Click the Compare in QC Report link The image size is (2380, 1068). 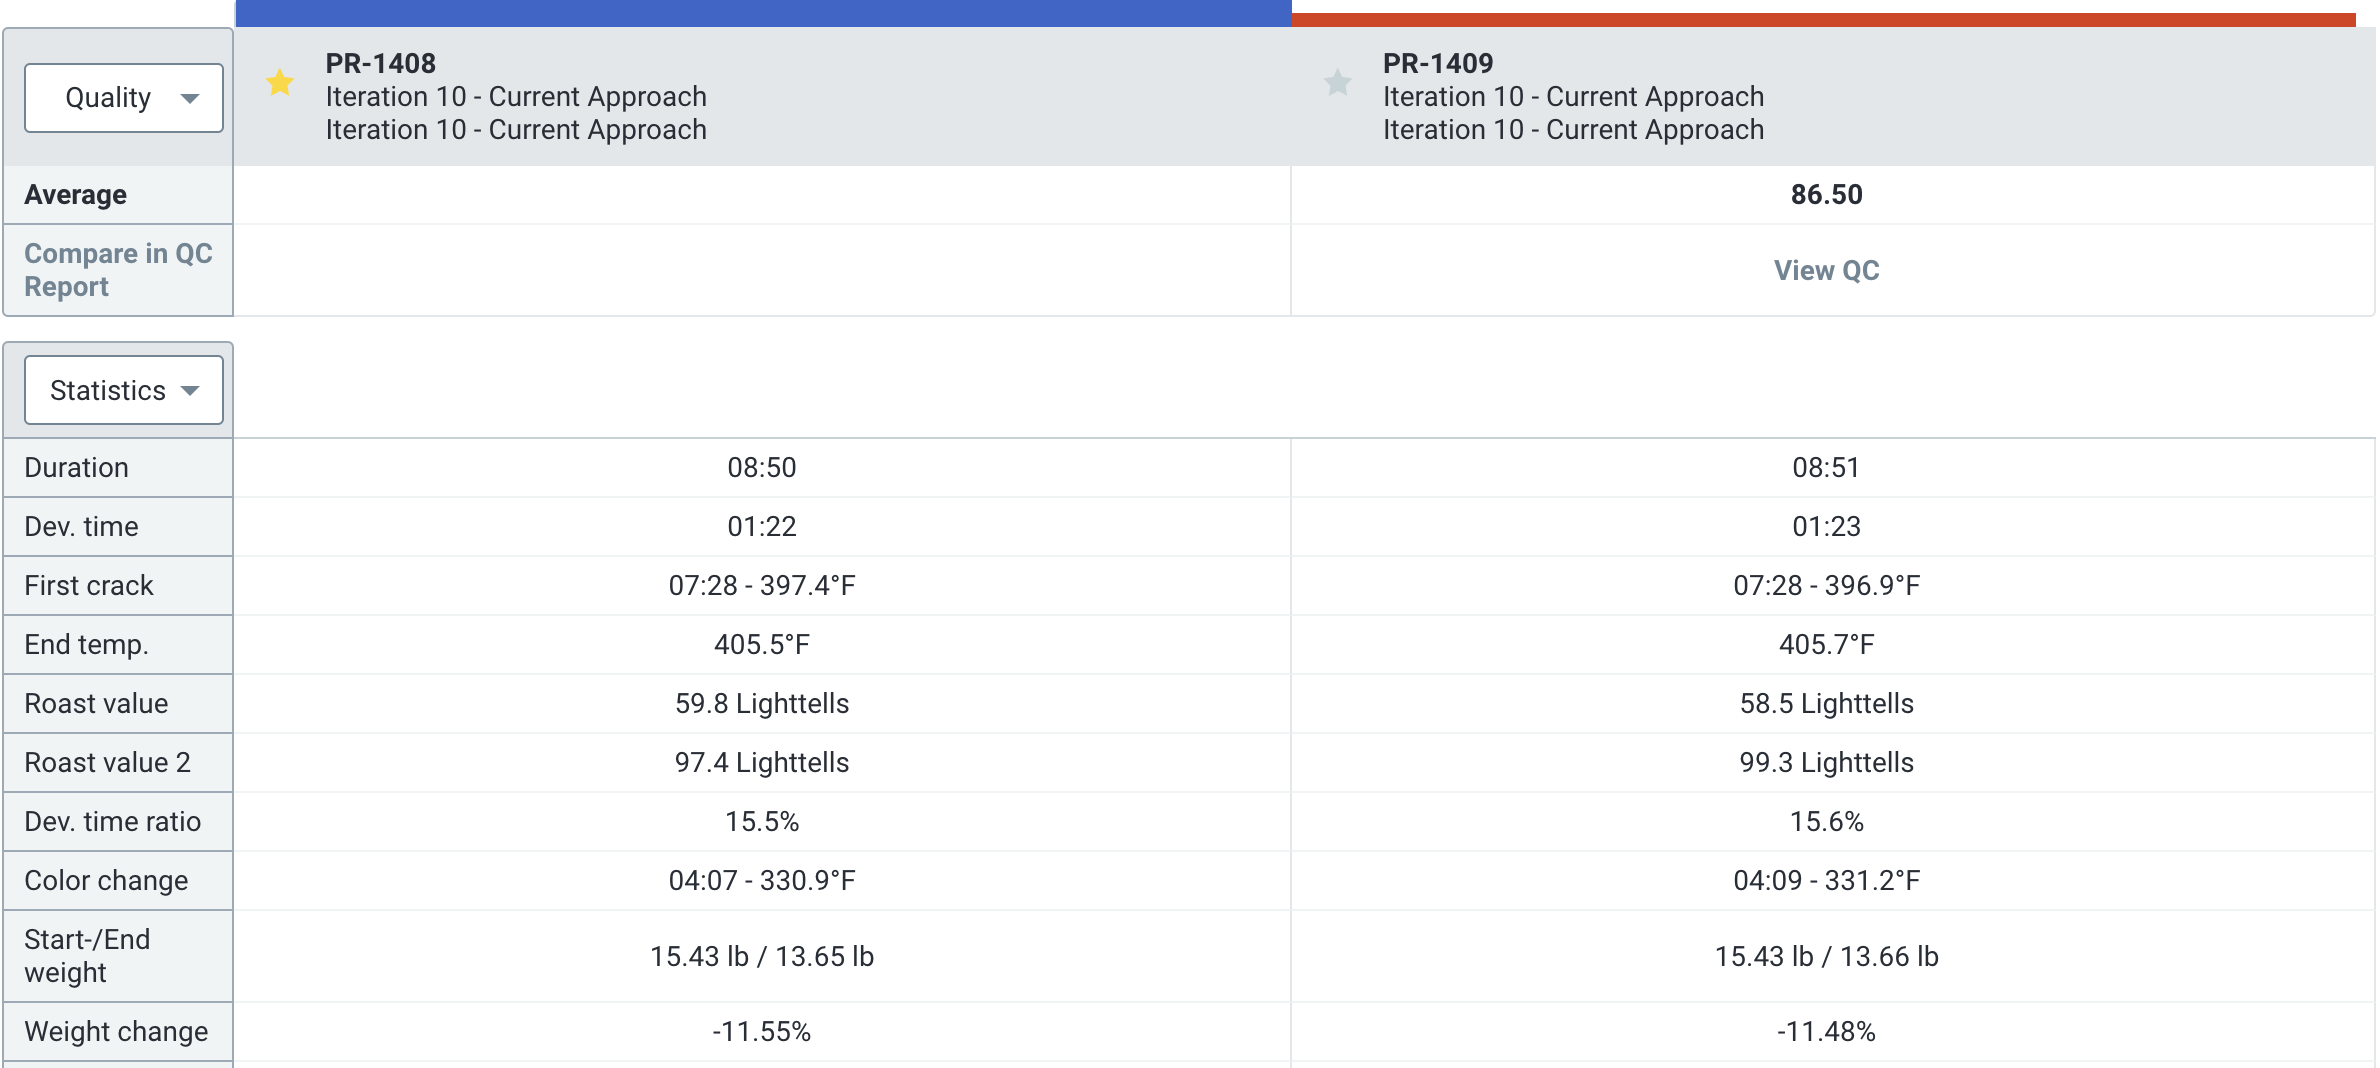[x=118, y=270]
